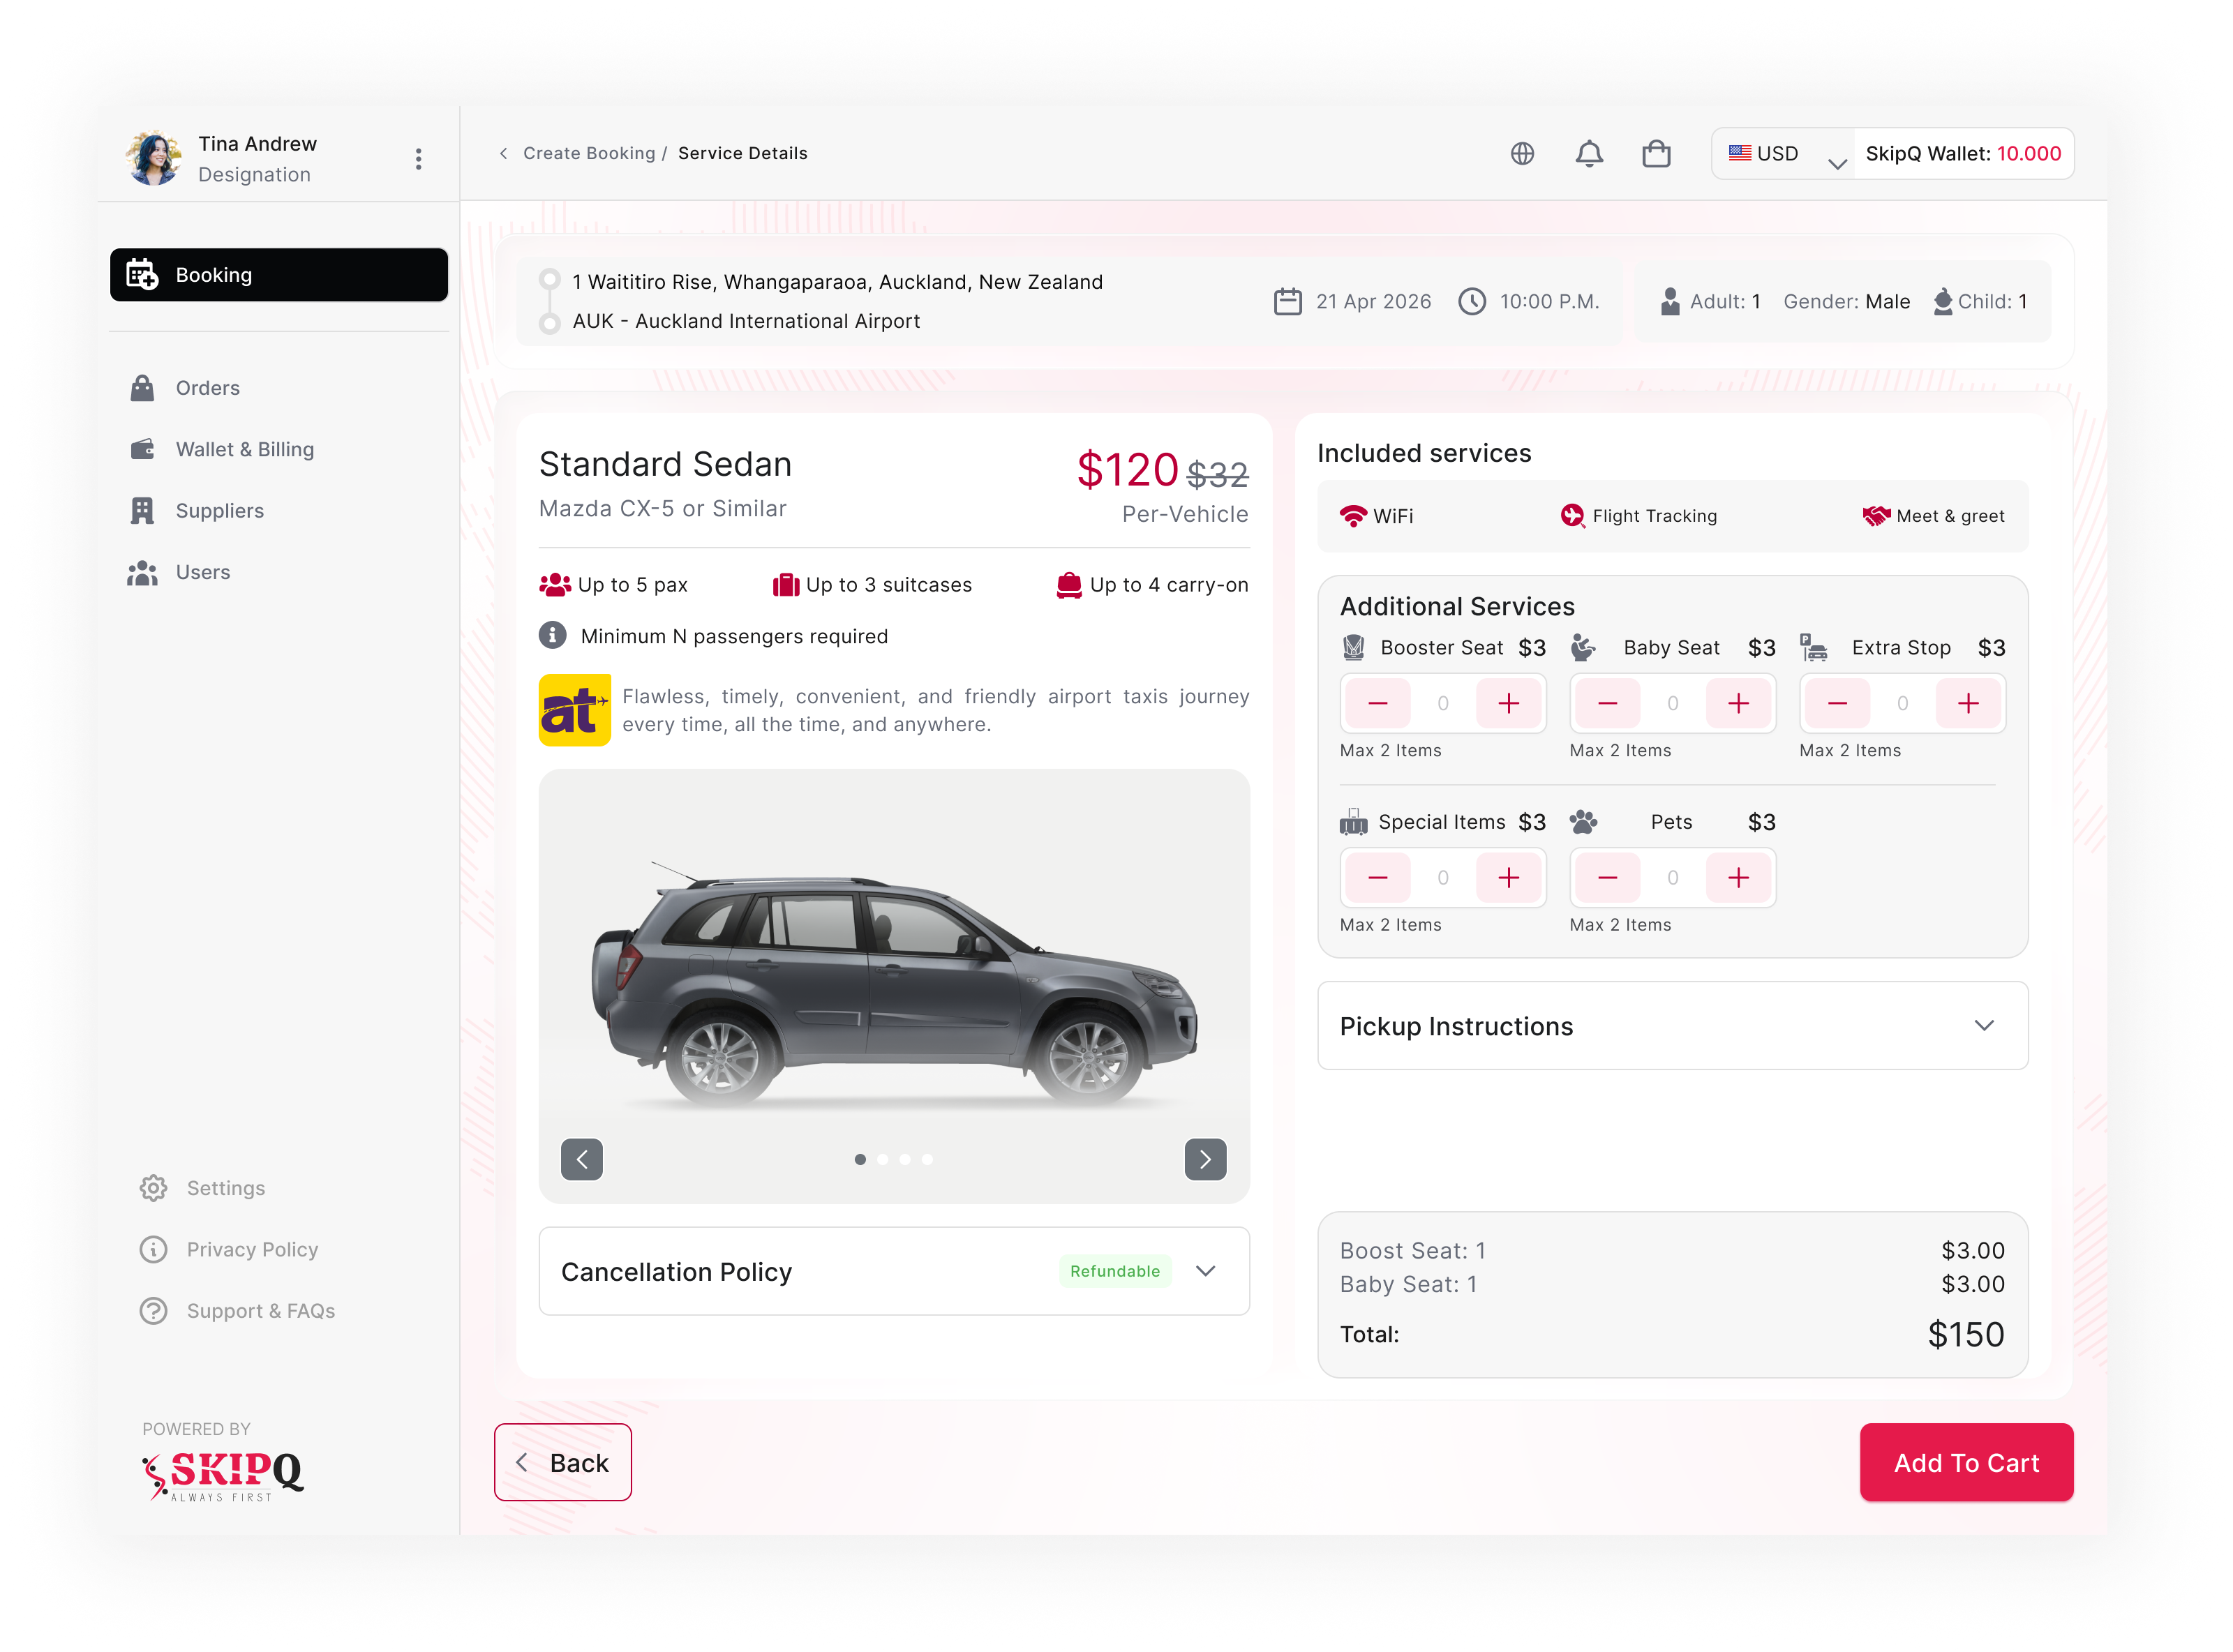Decrease Pets quantity with minus

(1607, 878)
